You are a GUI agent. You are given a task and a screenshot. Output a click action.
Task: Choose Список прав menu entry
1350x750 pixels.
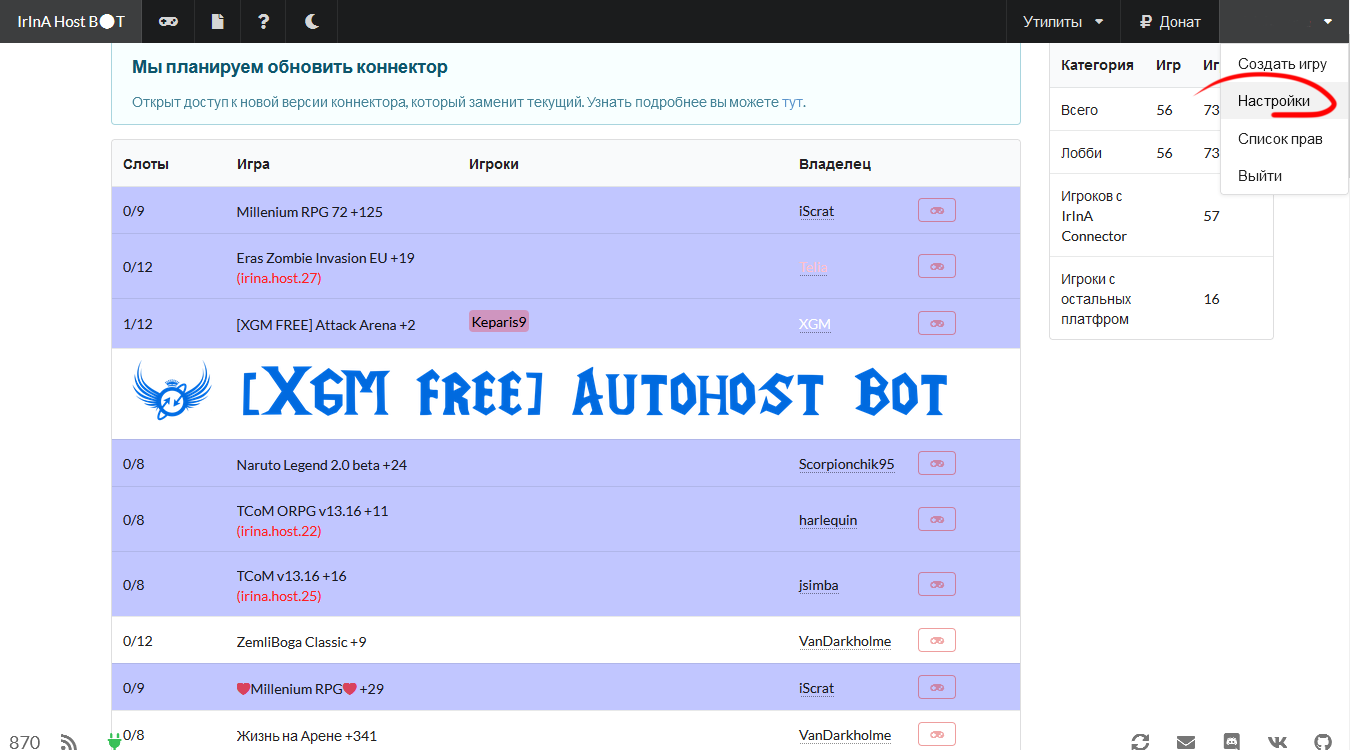(1283, 139)
